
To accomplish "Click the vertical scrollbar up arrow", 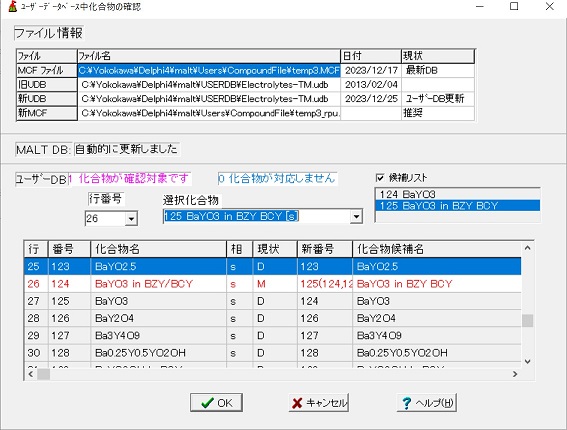I will point(528,248).
